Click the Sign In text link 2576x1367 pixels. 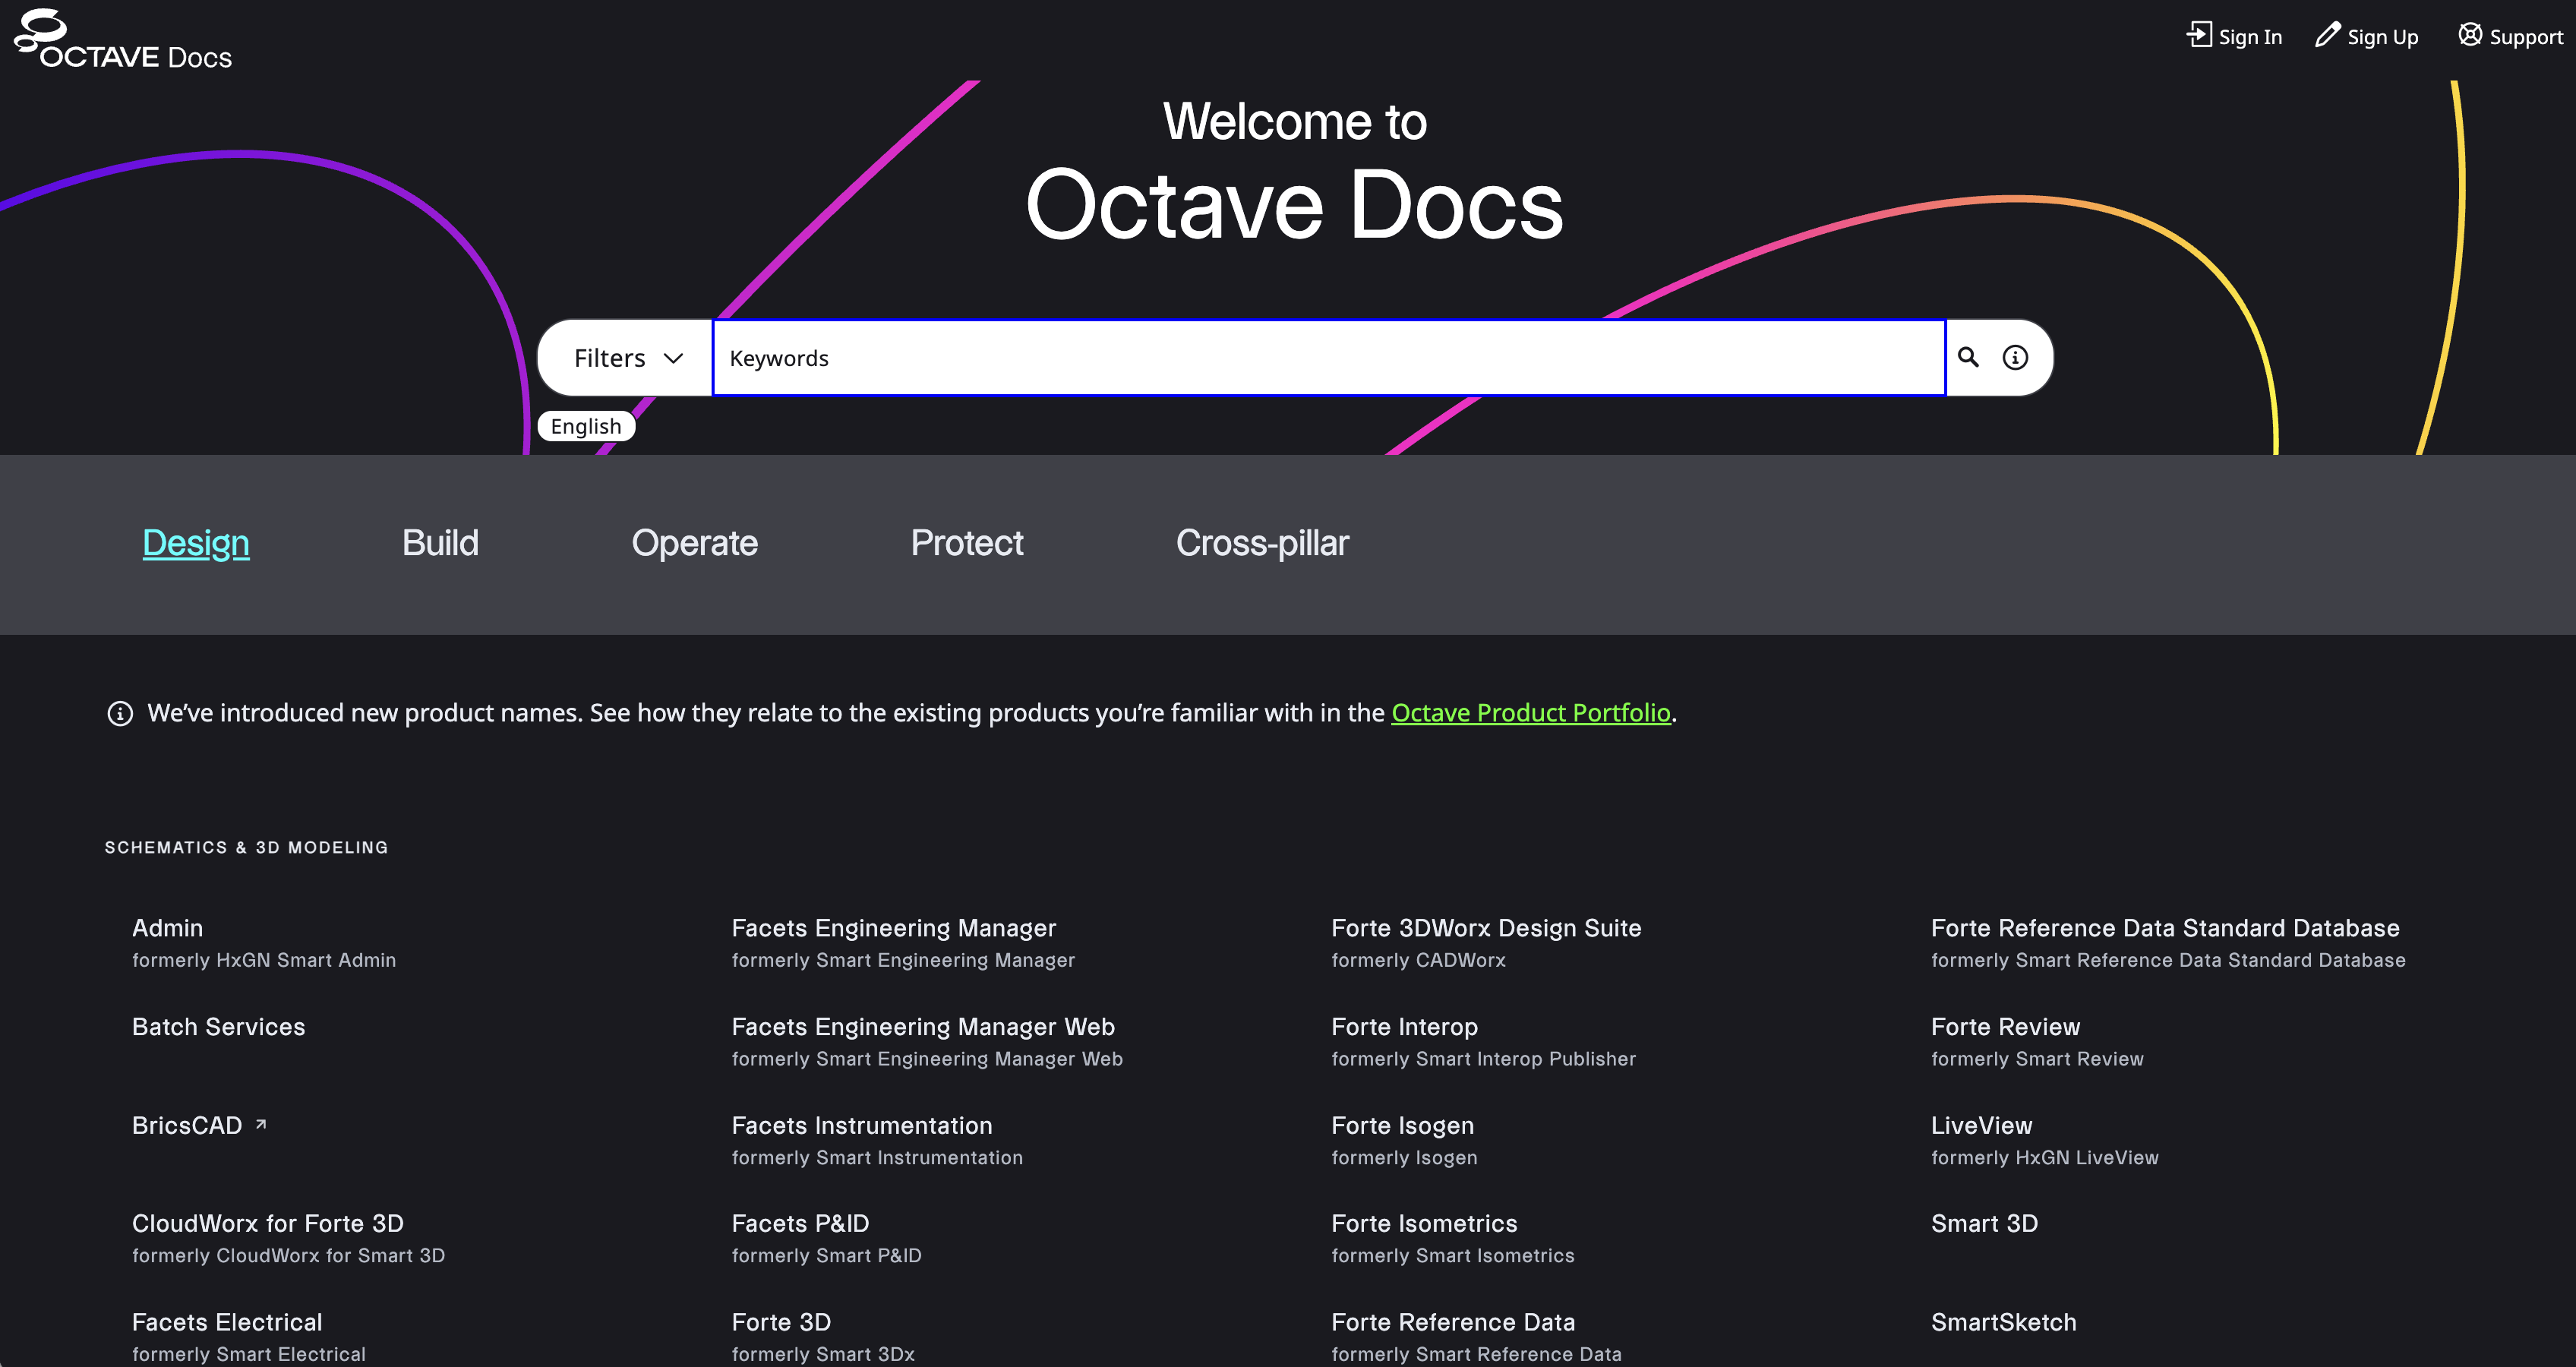(2250, 37)
